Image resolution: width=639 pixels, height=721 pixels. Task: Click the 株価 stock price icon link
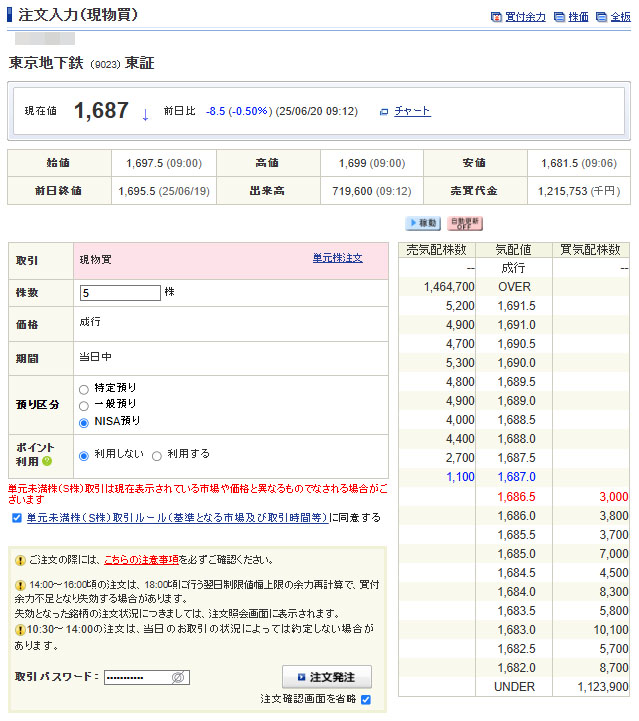(572, 17)
